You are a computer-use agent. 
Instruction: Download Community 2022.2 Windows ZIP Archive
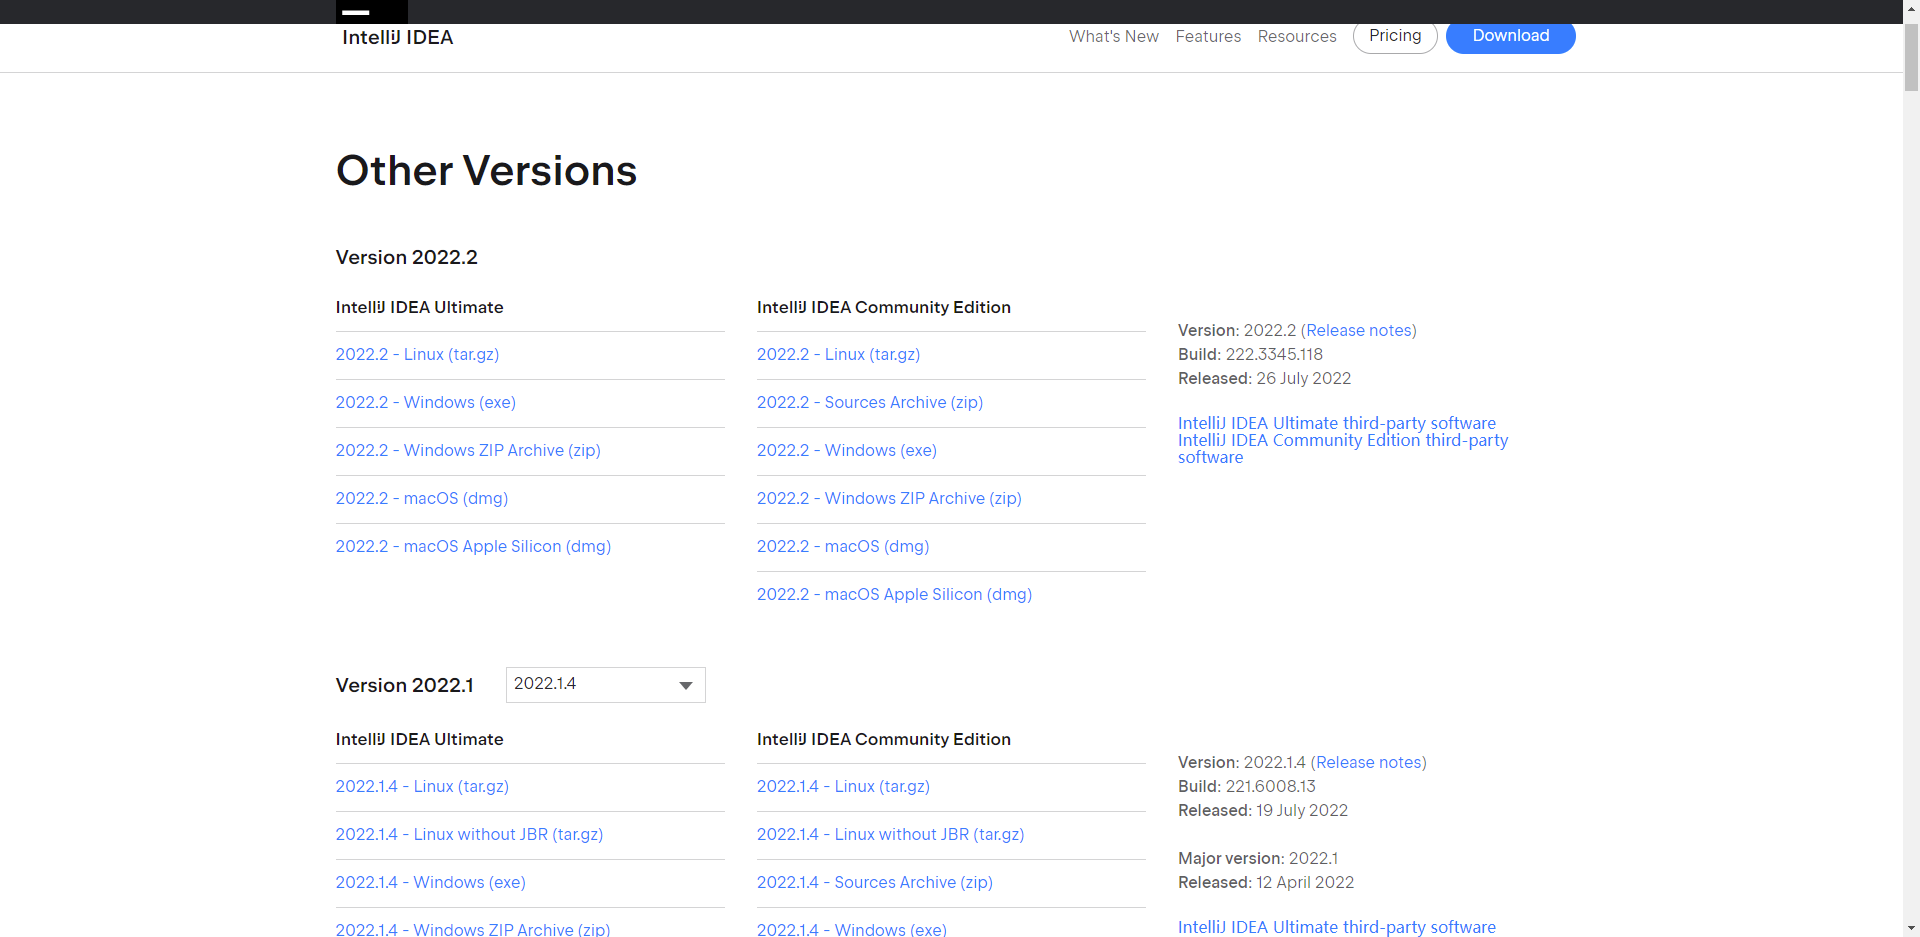(x=889, y=498)
